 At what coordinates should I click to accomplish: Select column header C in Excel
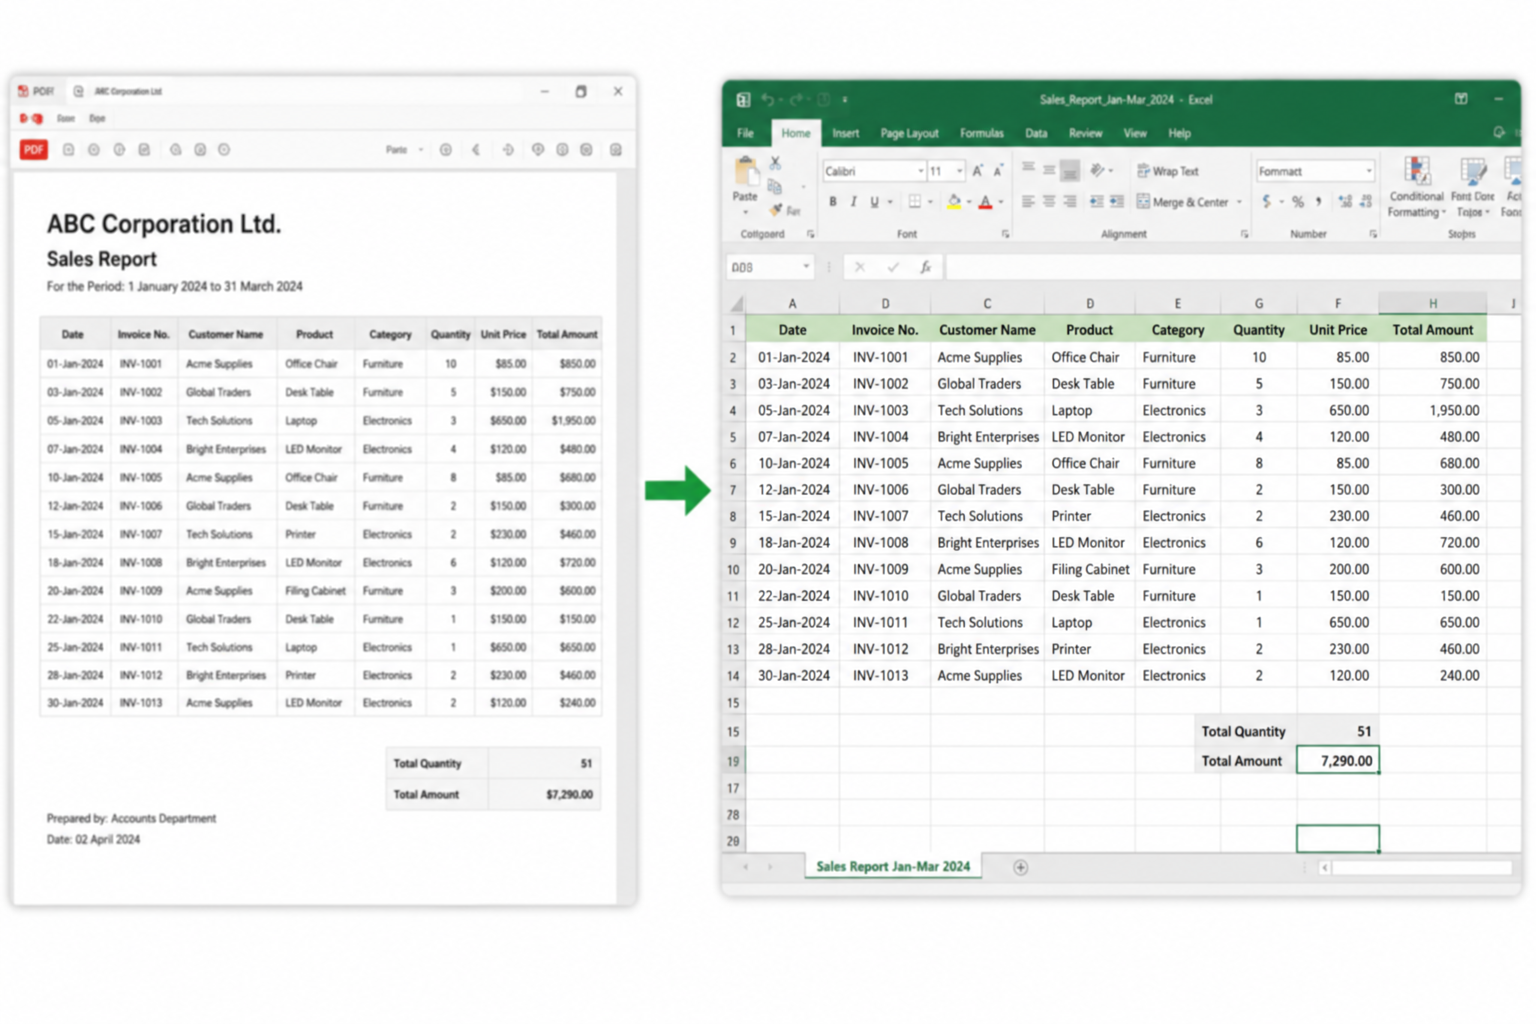(987, 303)
